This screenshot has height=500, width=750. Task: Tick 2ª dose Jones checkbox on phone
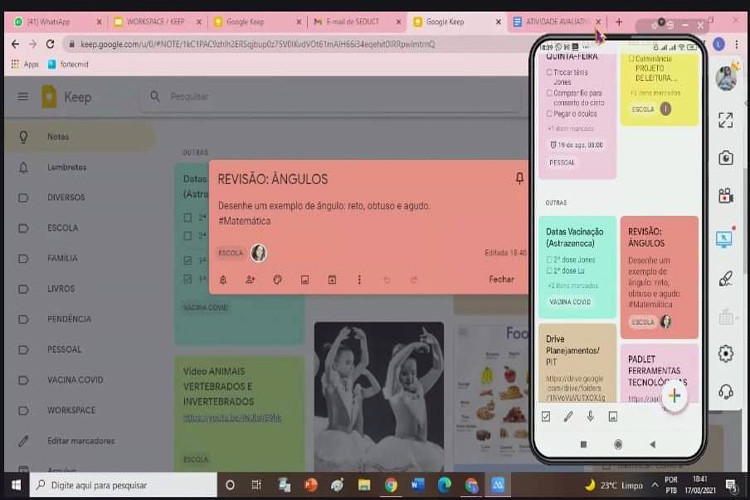[549, 260]
